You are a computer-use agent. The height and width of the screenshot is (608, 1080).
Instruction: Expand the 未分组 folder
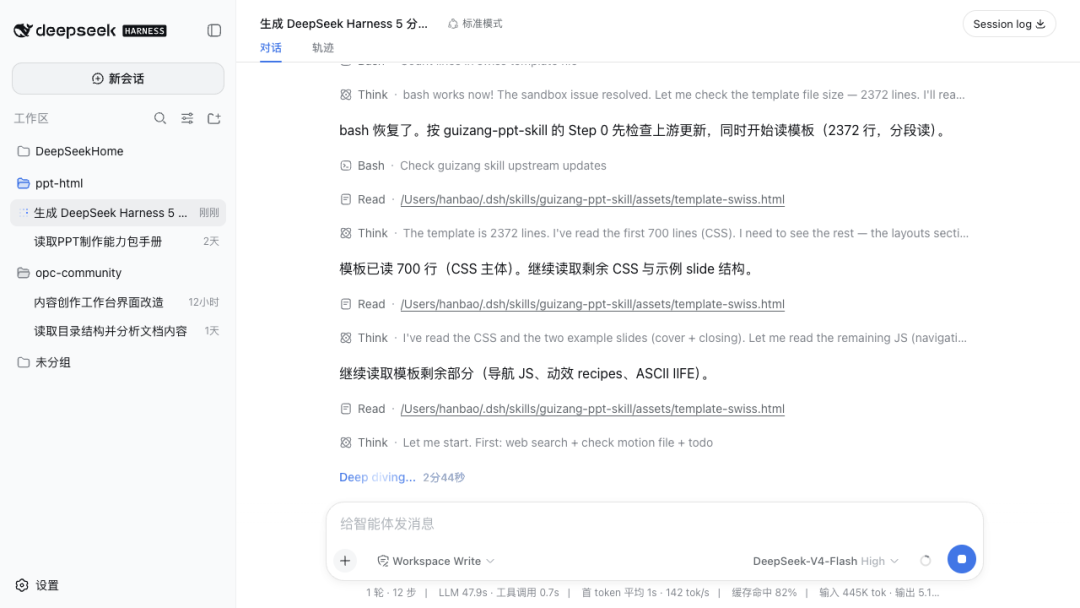(x=118, y=362)
